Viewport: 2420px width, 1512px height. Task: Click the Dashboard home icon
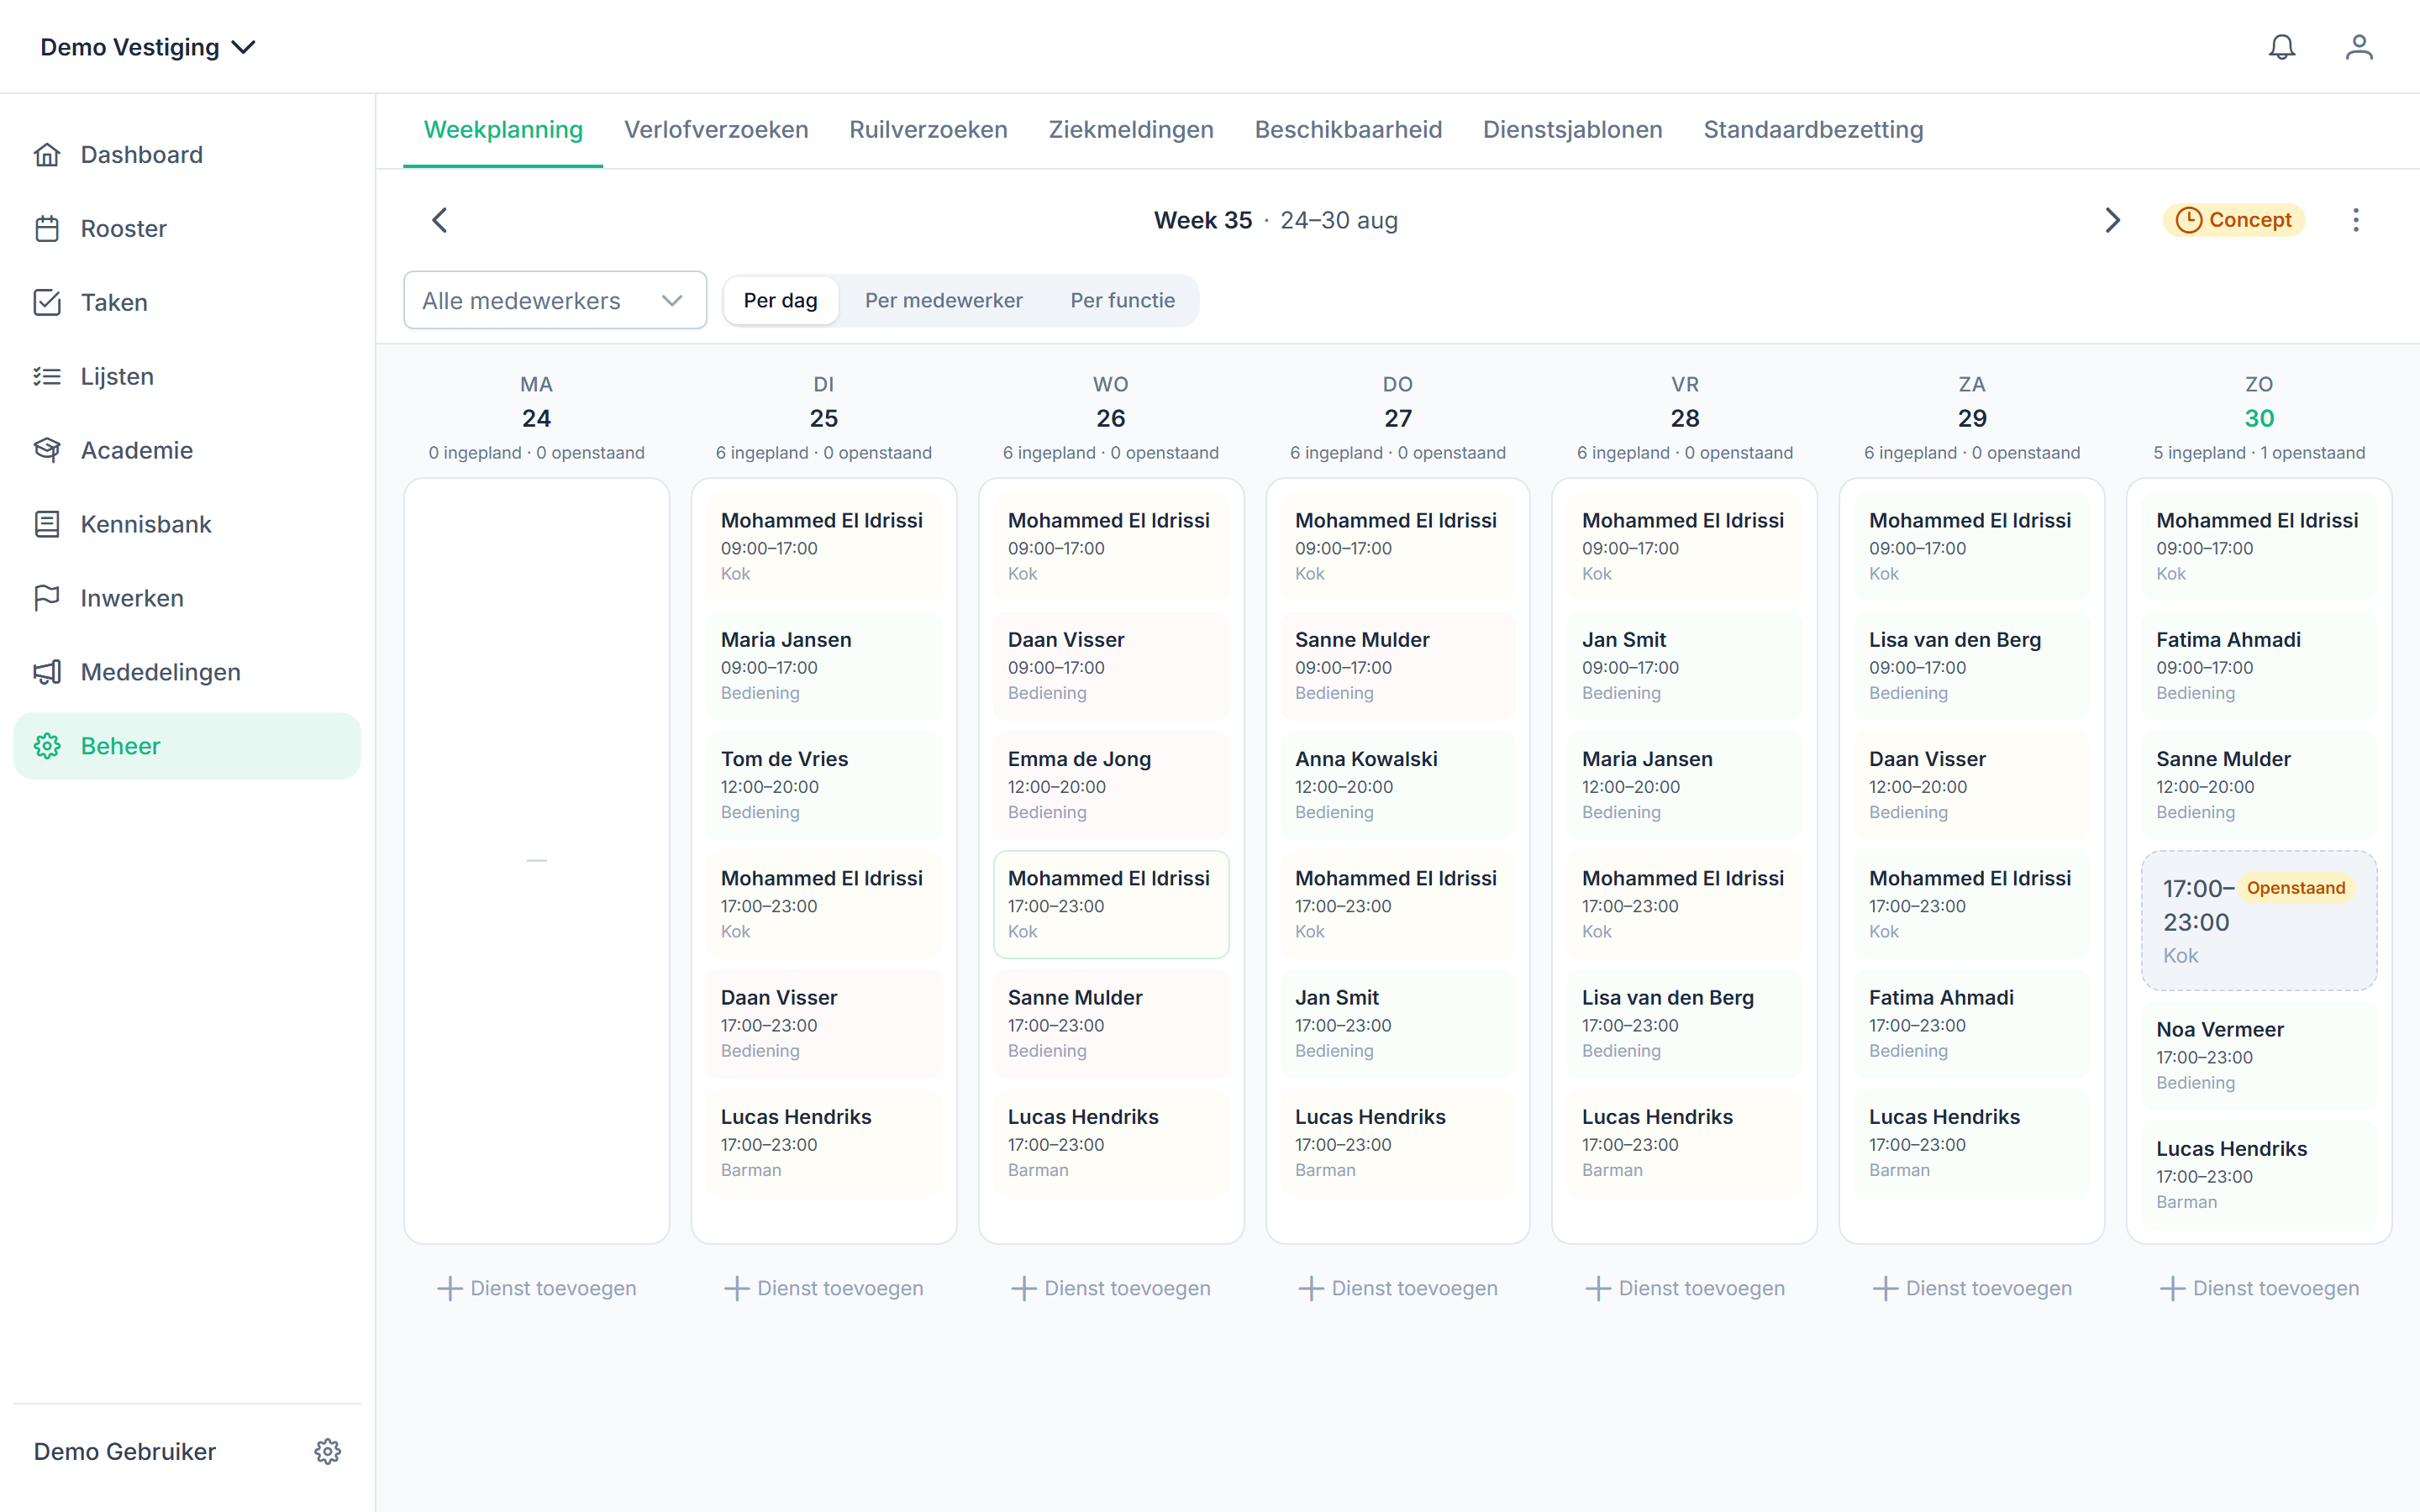click(x=47, y=155)
